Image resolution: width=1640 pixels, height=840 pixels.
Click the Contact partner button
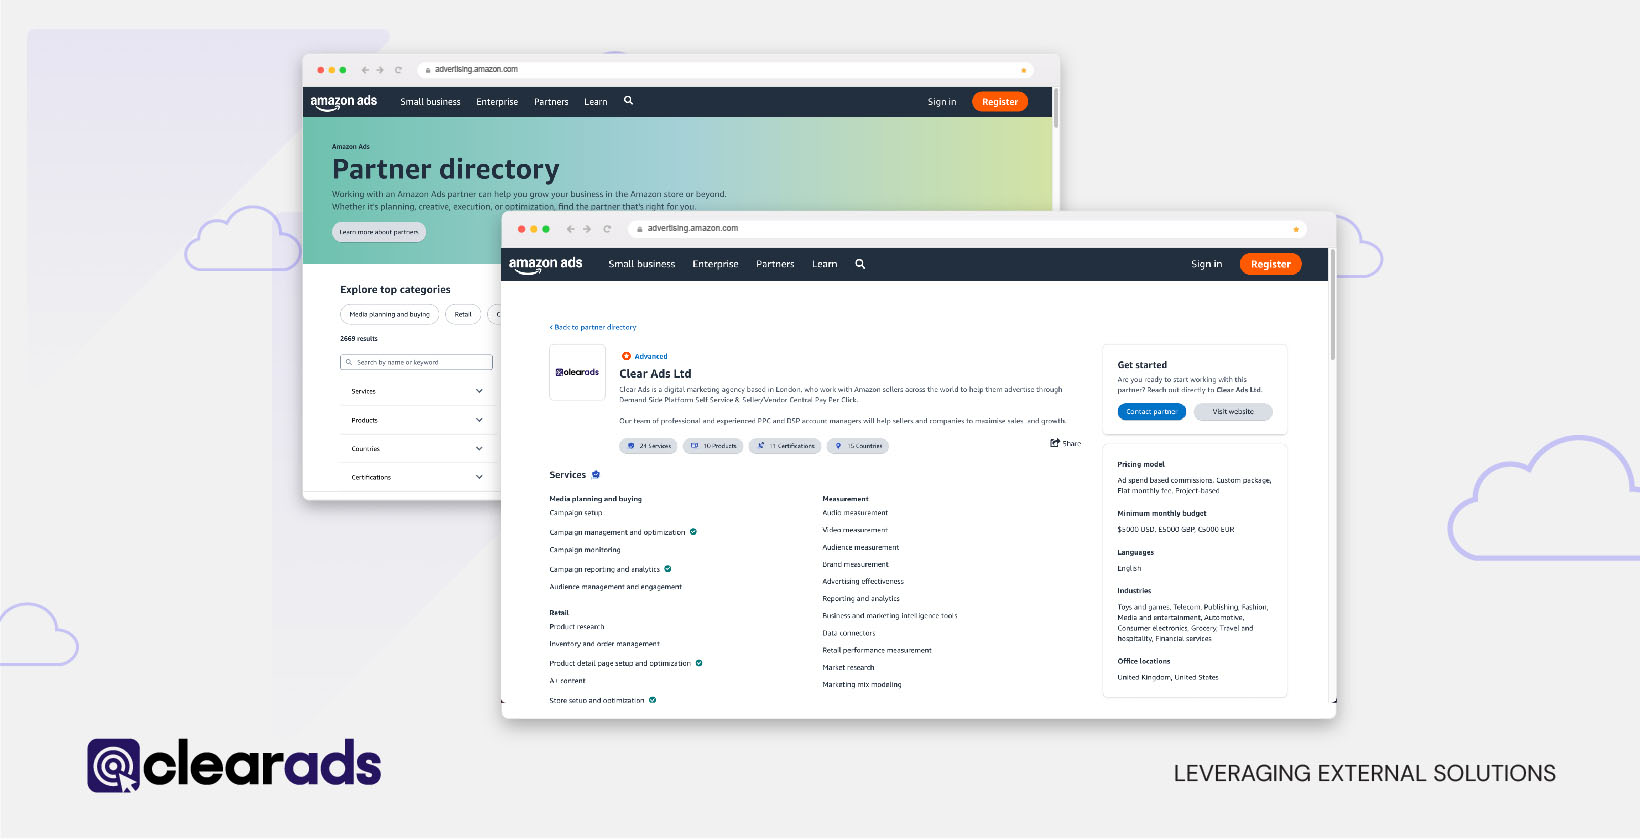coord(1151,412)
